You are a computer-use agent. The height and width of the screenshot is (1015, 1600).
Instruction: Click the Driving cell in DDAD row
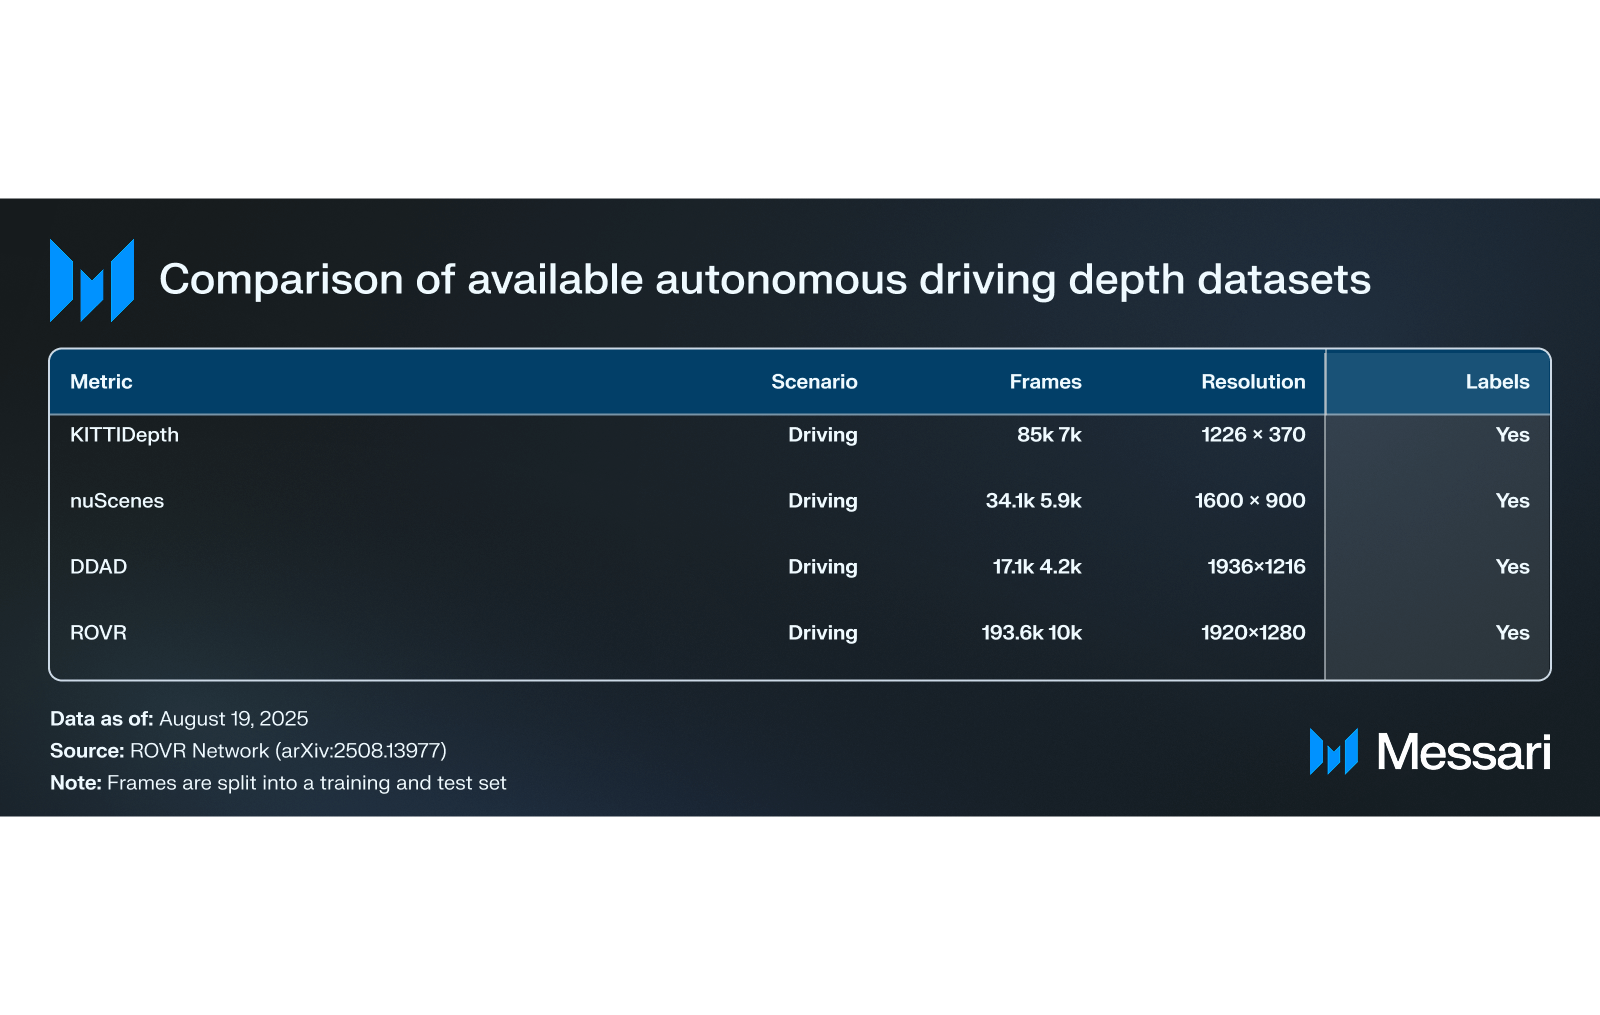tap(822, 567)
